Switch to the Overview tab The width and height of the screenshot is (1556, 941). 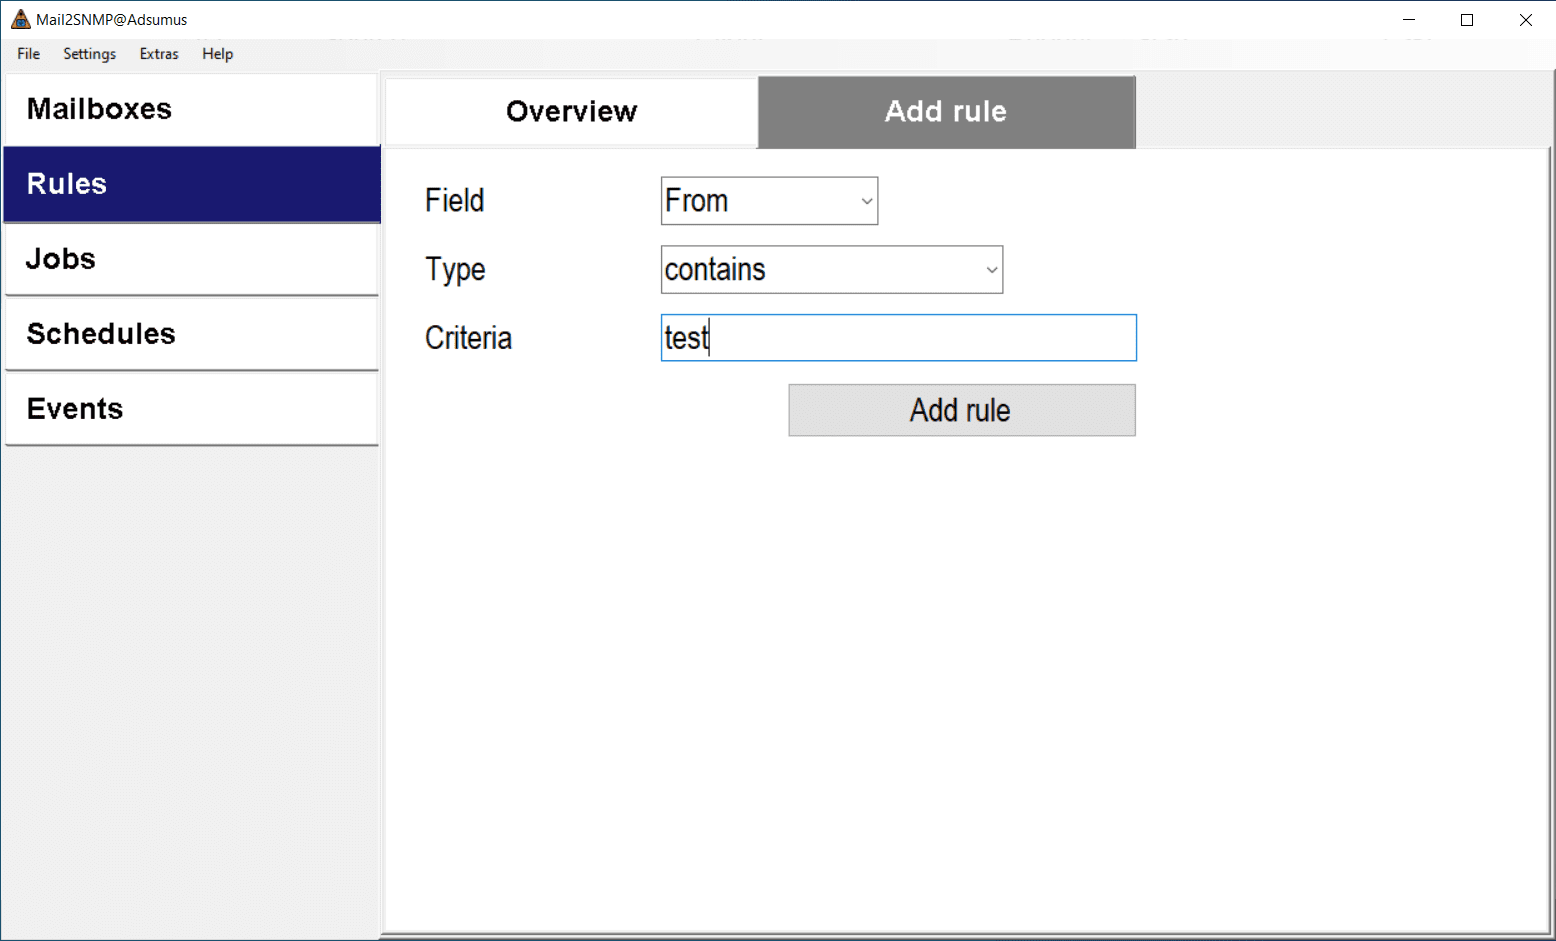(x=571, y=111)
